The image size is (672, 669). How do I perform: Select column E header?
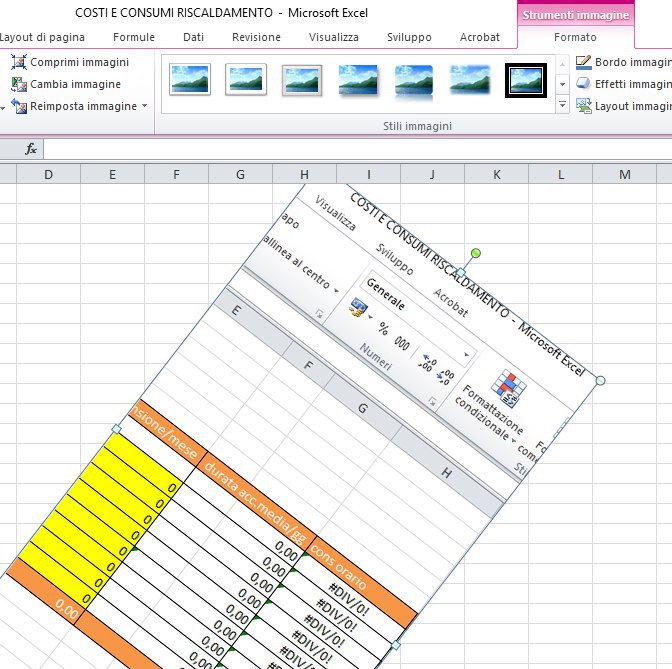[113, 175]
